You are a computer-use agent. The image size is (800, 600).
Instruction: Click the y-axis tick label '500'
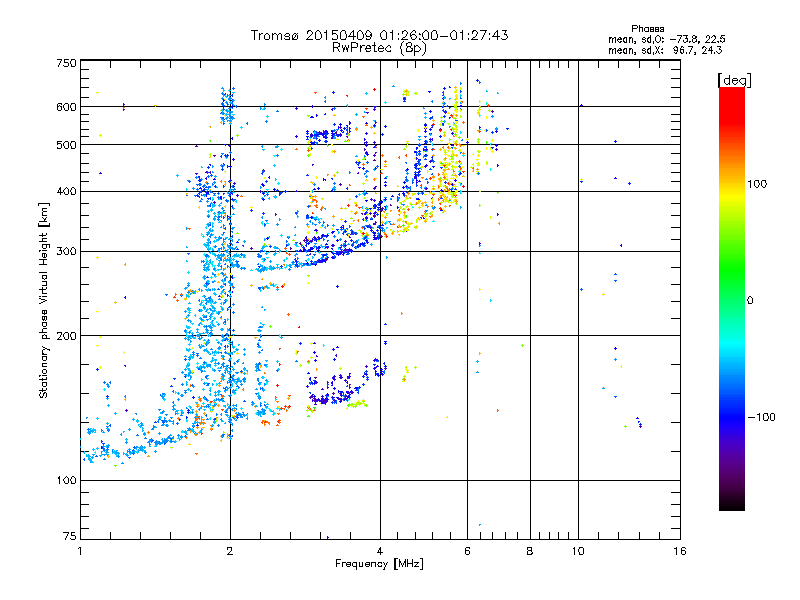click(66, 145)
